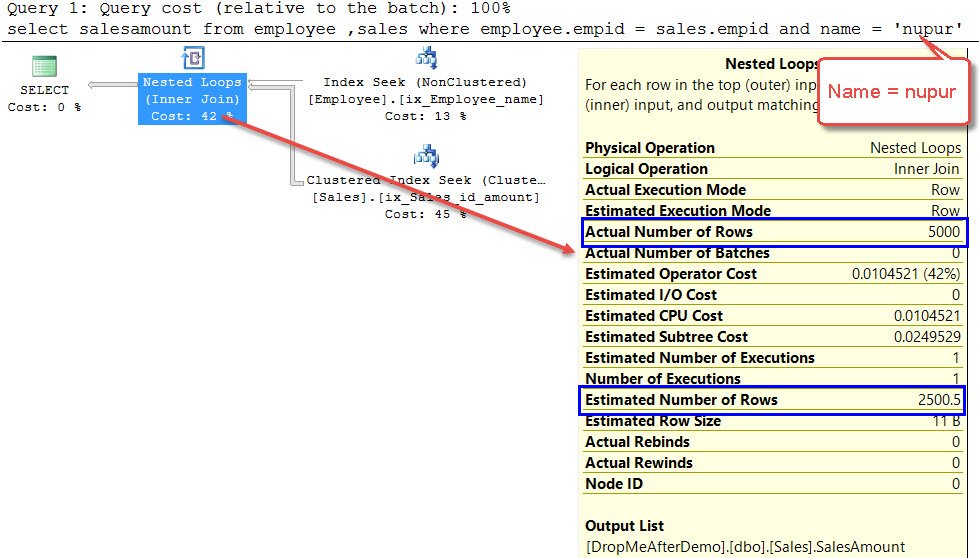Click the 'Estimated Execution Mode' row

[x=773, y=211]
